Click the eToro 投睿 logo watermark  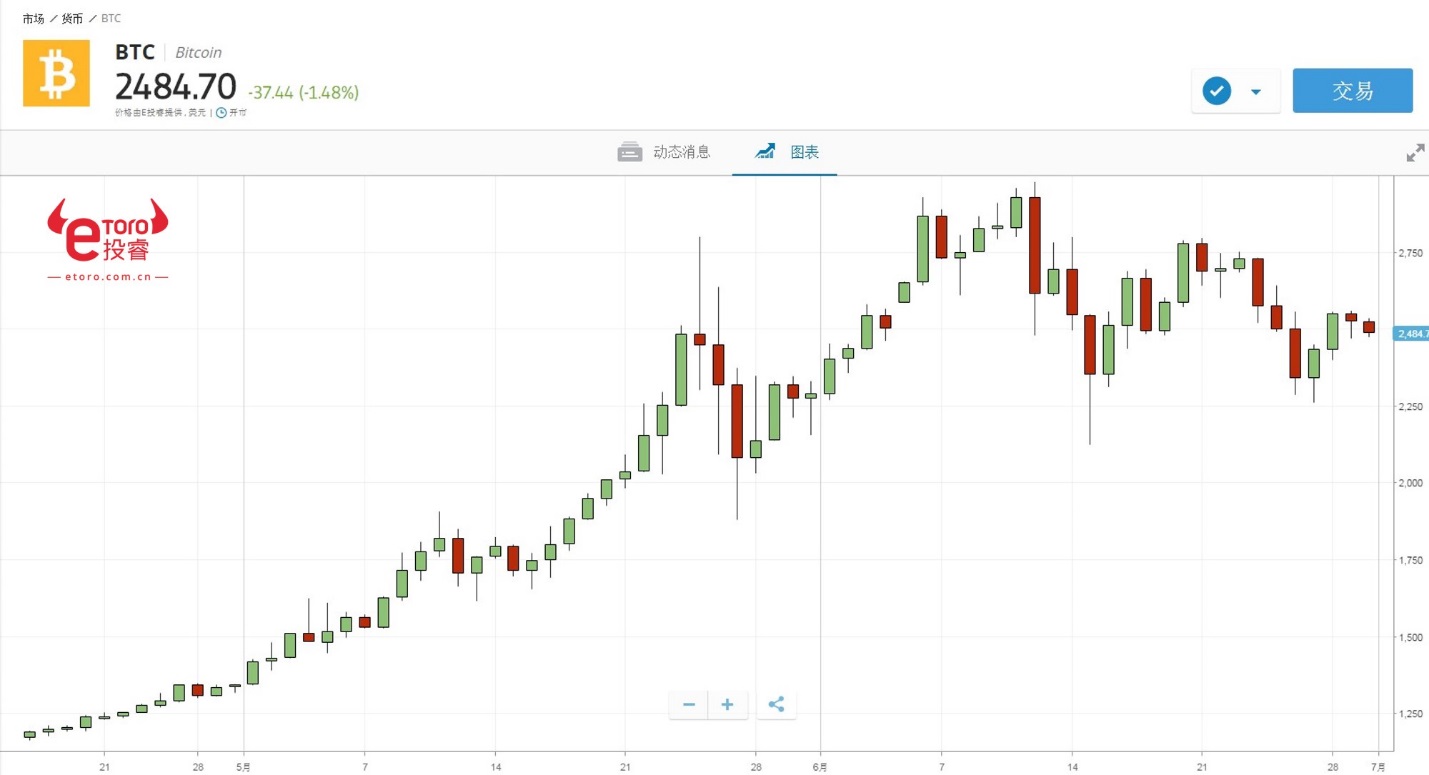pos(108,238)
